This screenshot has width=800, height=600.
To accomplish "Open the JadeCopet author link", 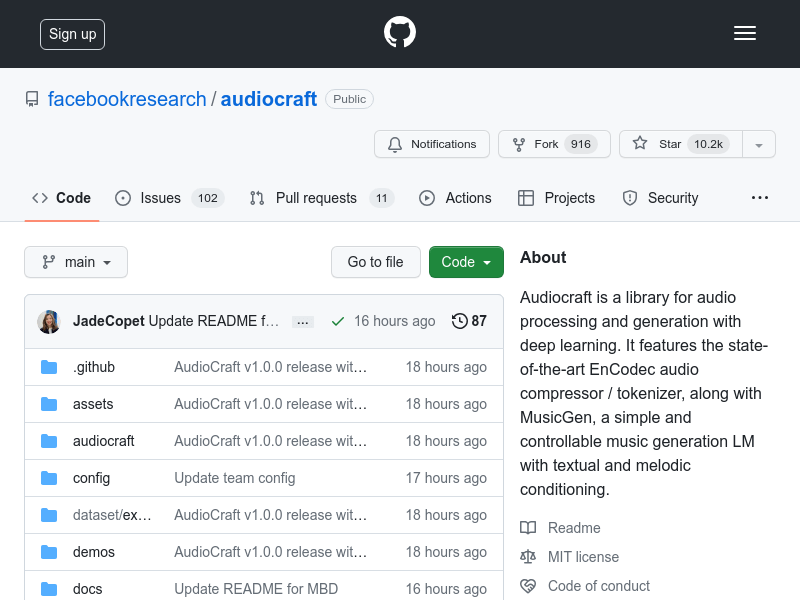I will (x=109, y=321).
